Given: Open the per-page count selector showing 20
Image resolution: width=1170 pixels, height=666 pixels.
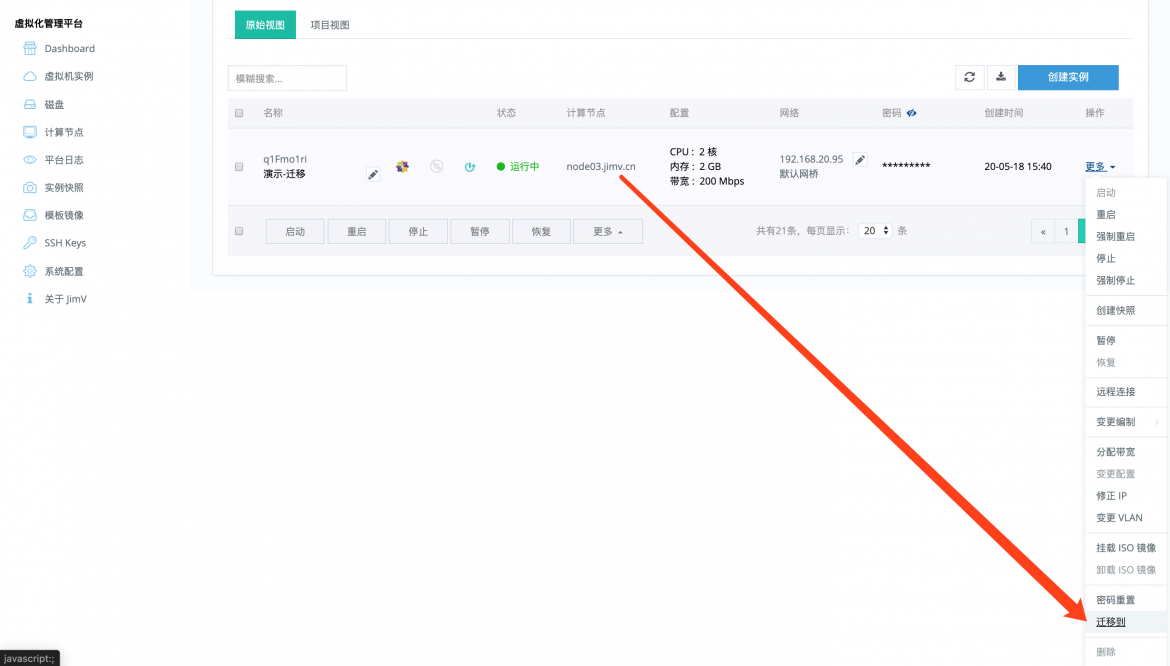Looking at the screenshot, I should coord(875,230).
